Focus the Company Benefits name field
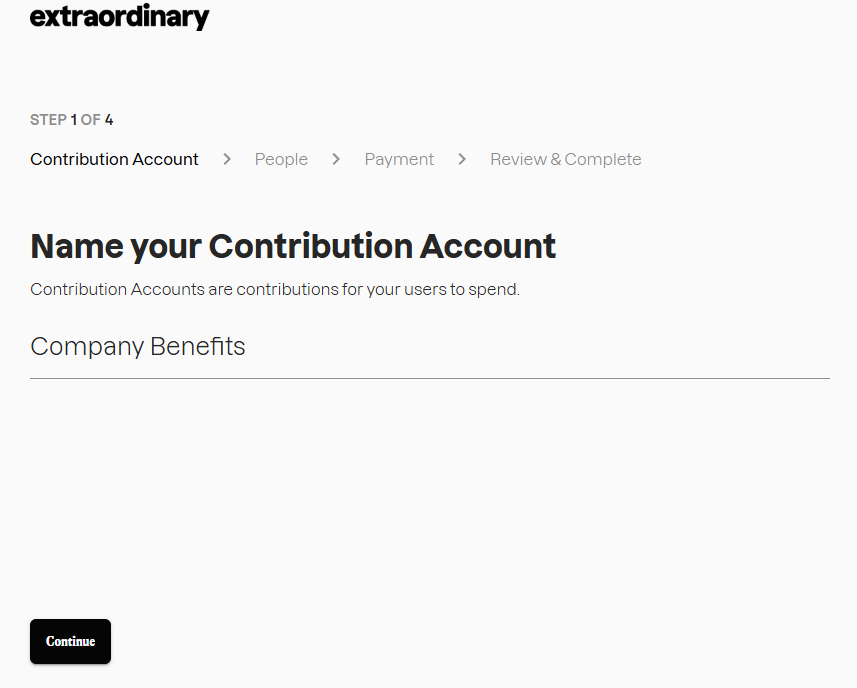This screenshot has height=688, width=857. click(x=430, y=347)
